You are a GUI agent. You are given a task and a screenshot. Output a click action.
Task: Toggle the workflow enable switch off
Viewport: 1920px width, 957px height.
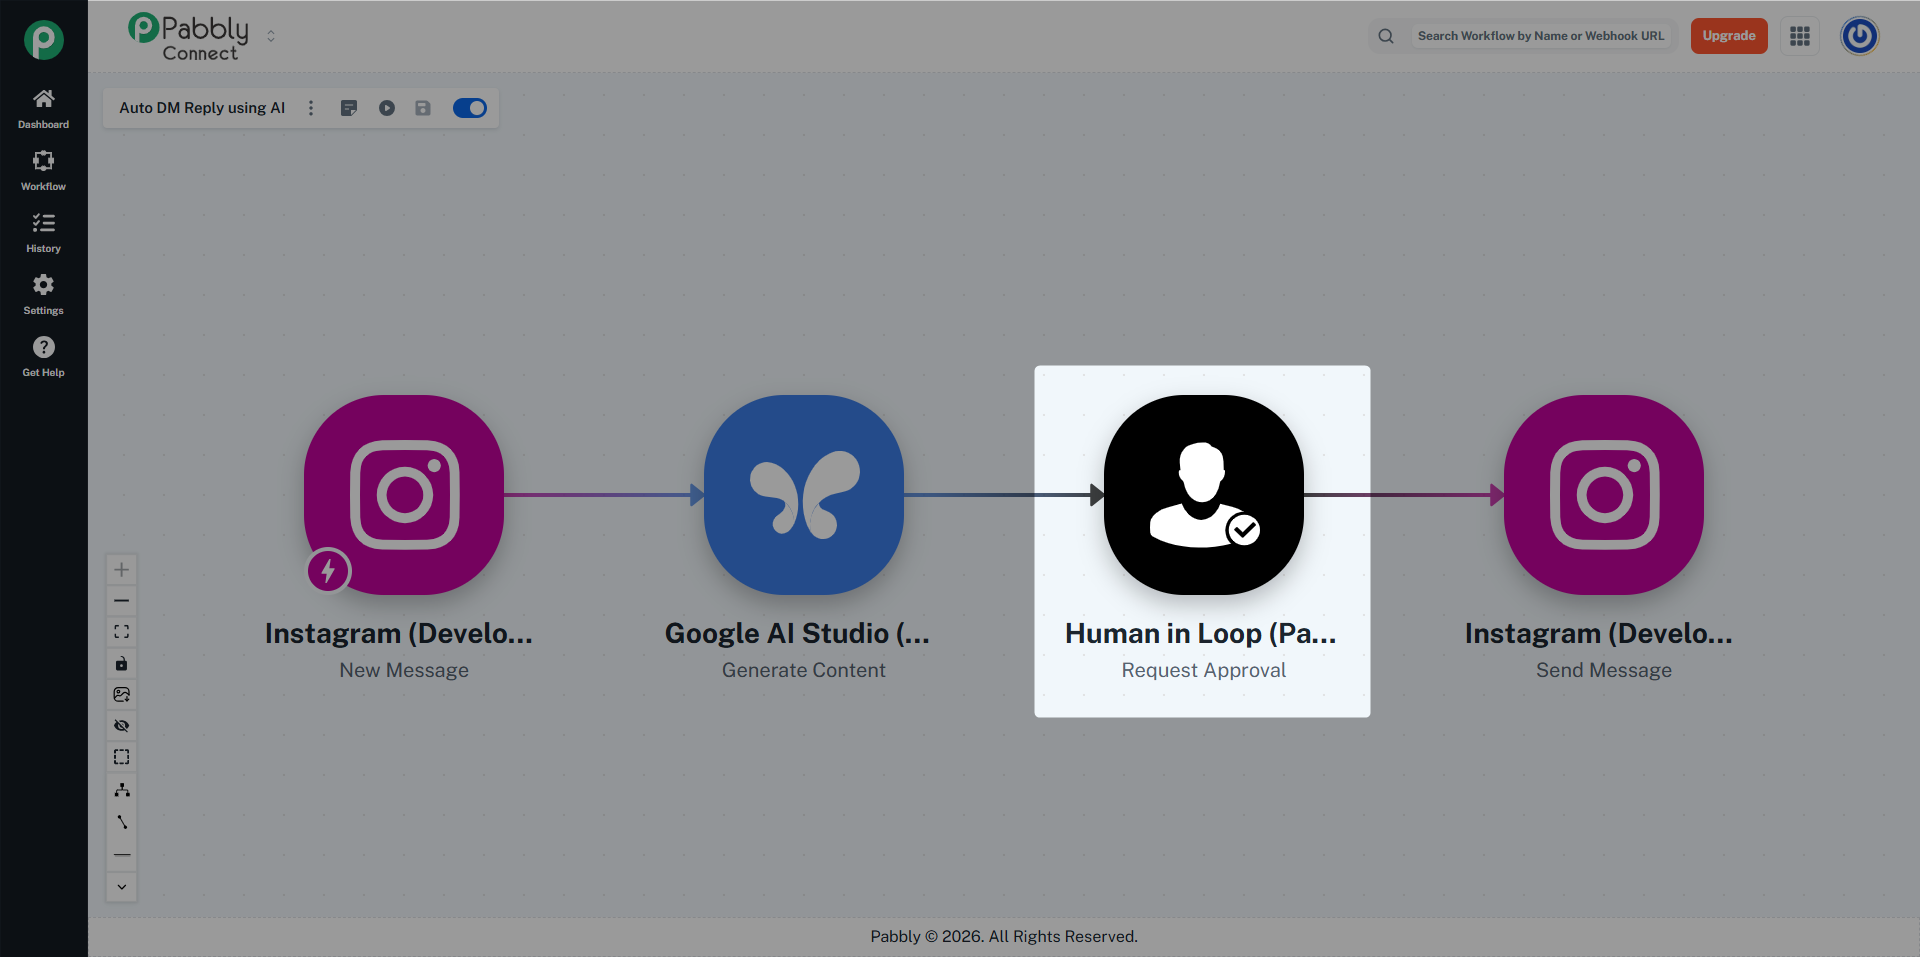click(470, 108)
